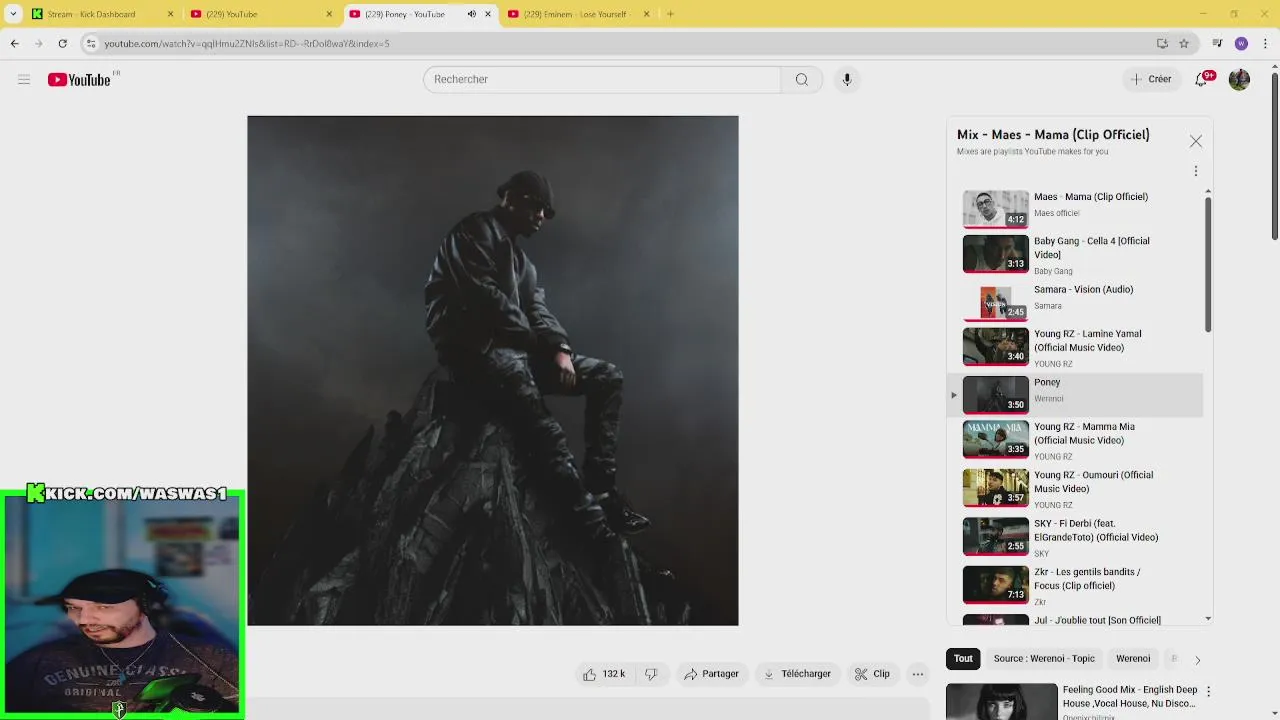Click the install app icon in address bar

(1162, 43)
